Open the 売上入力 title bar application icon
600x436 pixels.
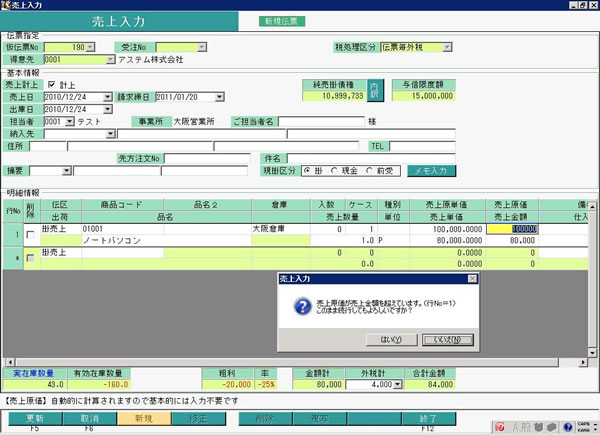click(x=5, y=5)
